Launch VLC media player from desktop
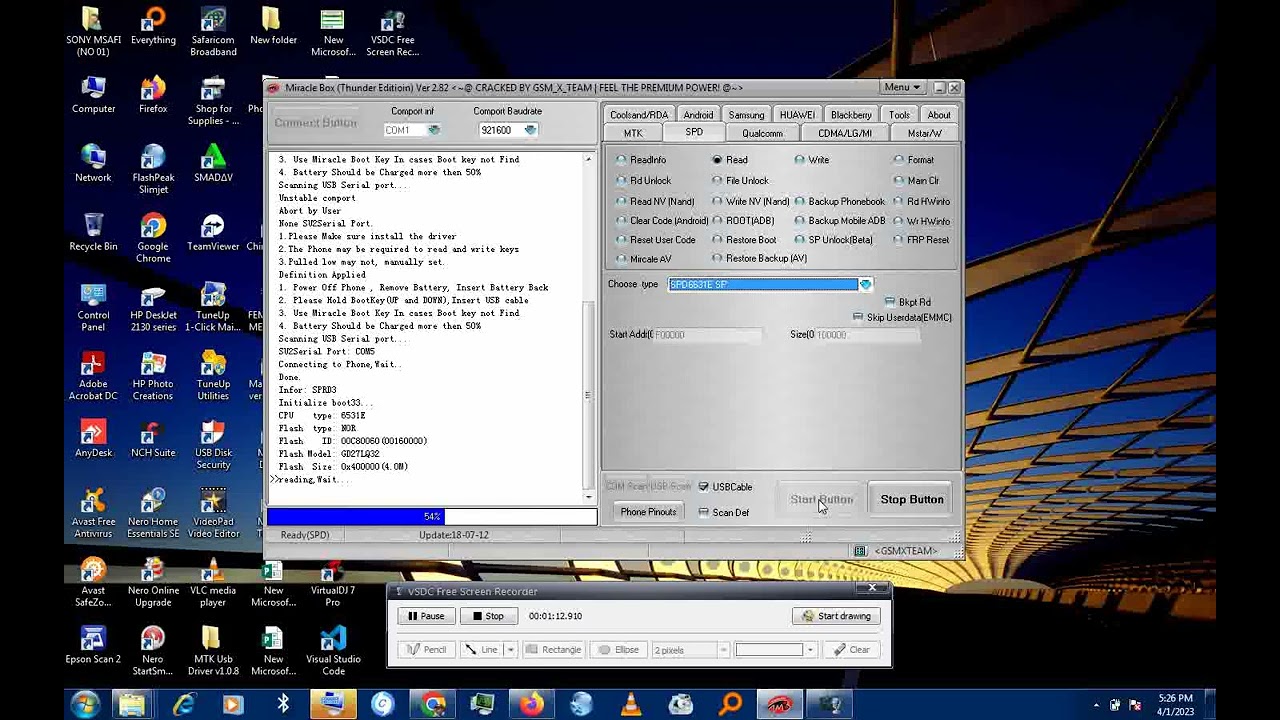 point(213,584)
